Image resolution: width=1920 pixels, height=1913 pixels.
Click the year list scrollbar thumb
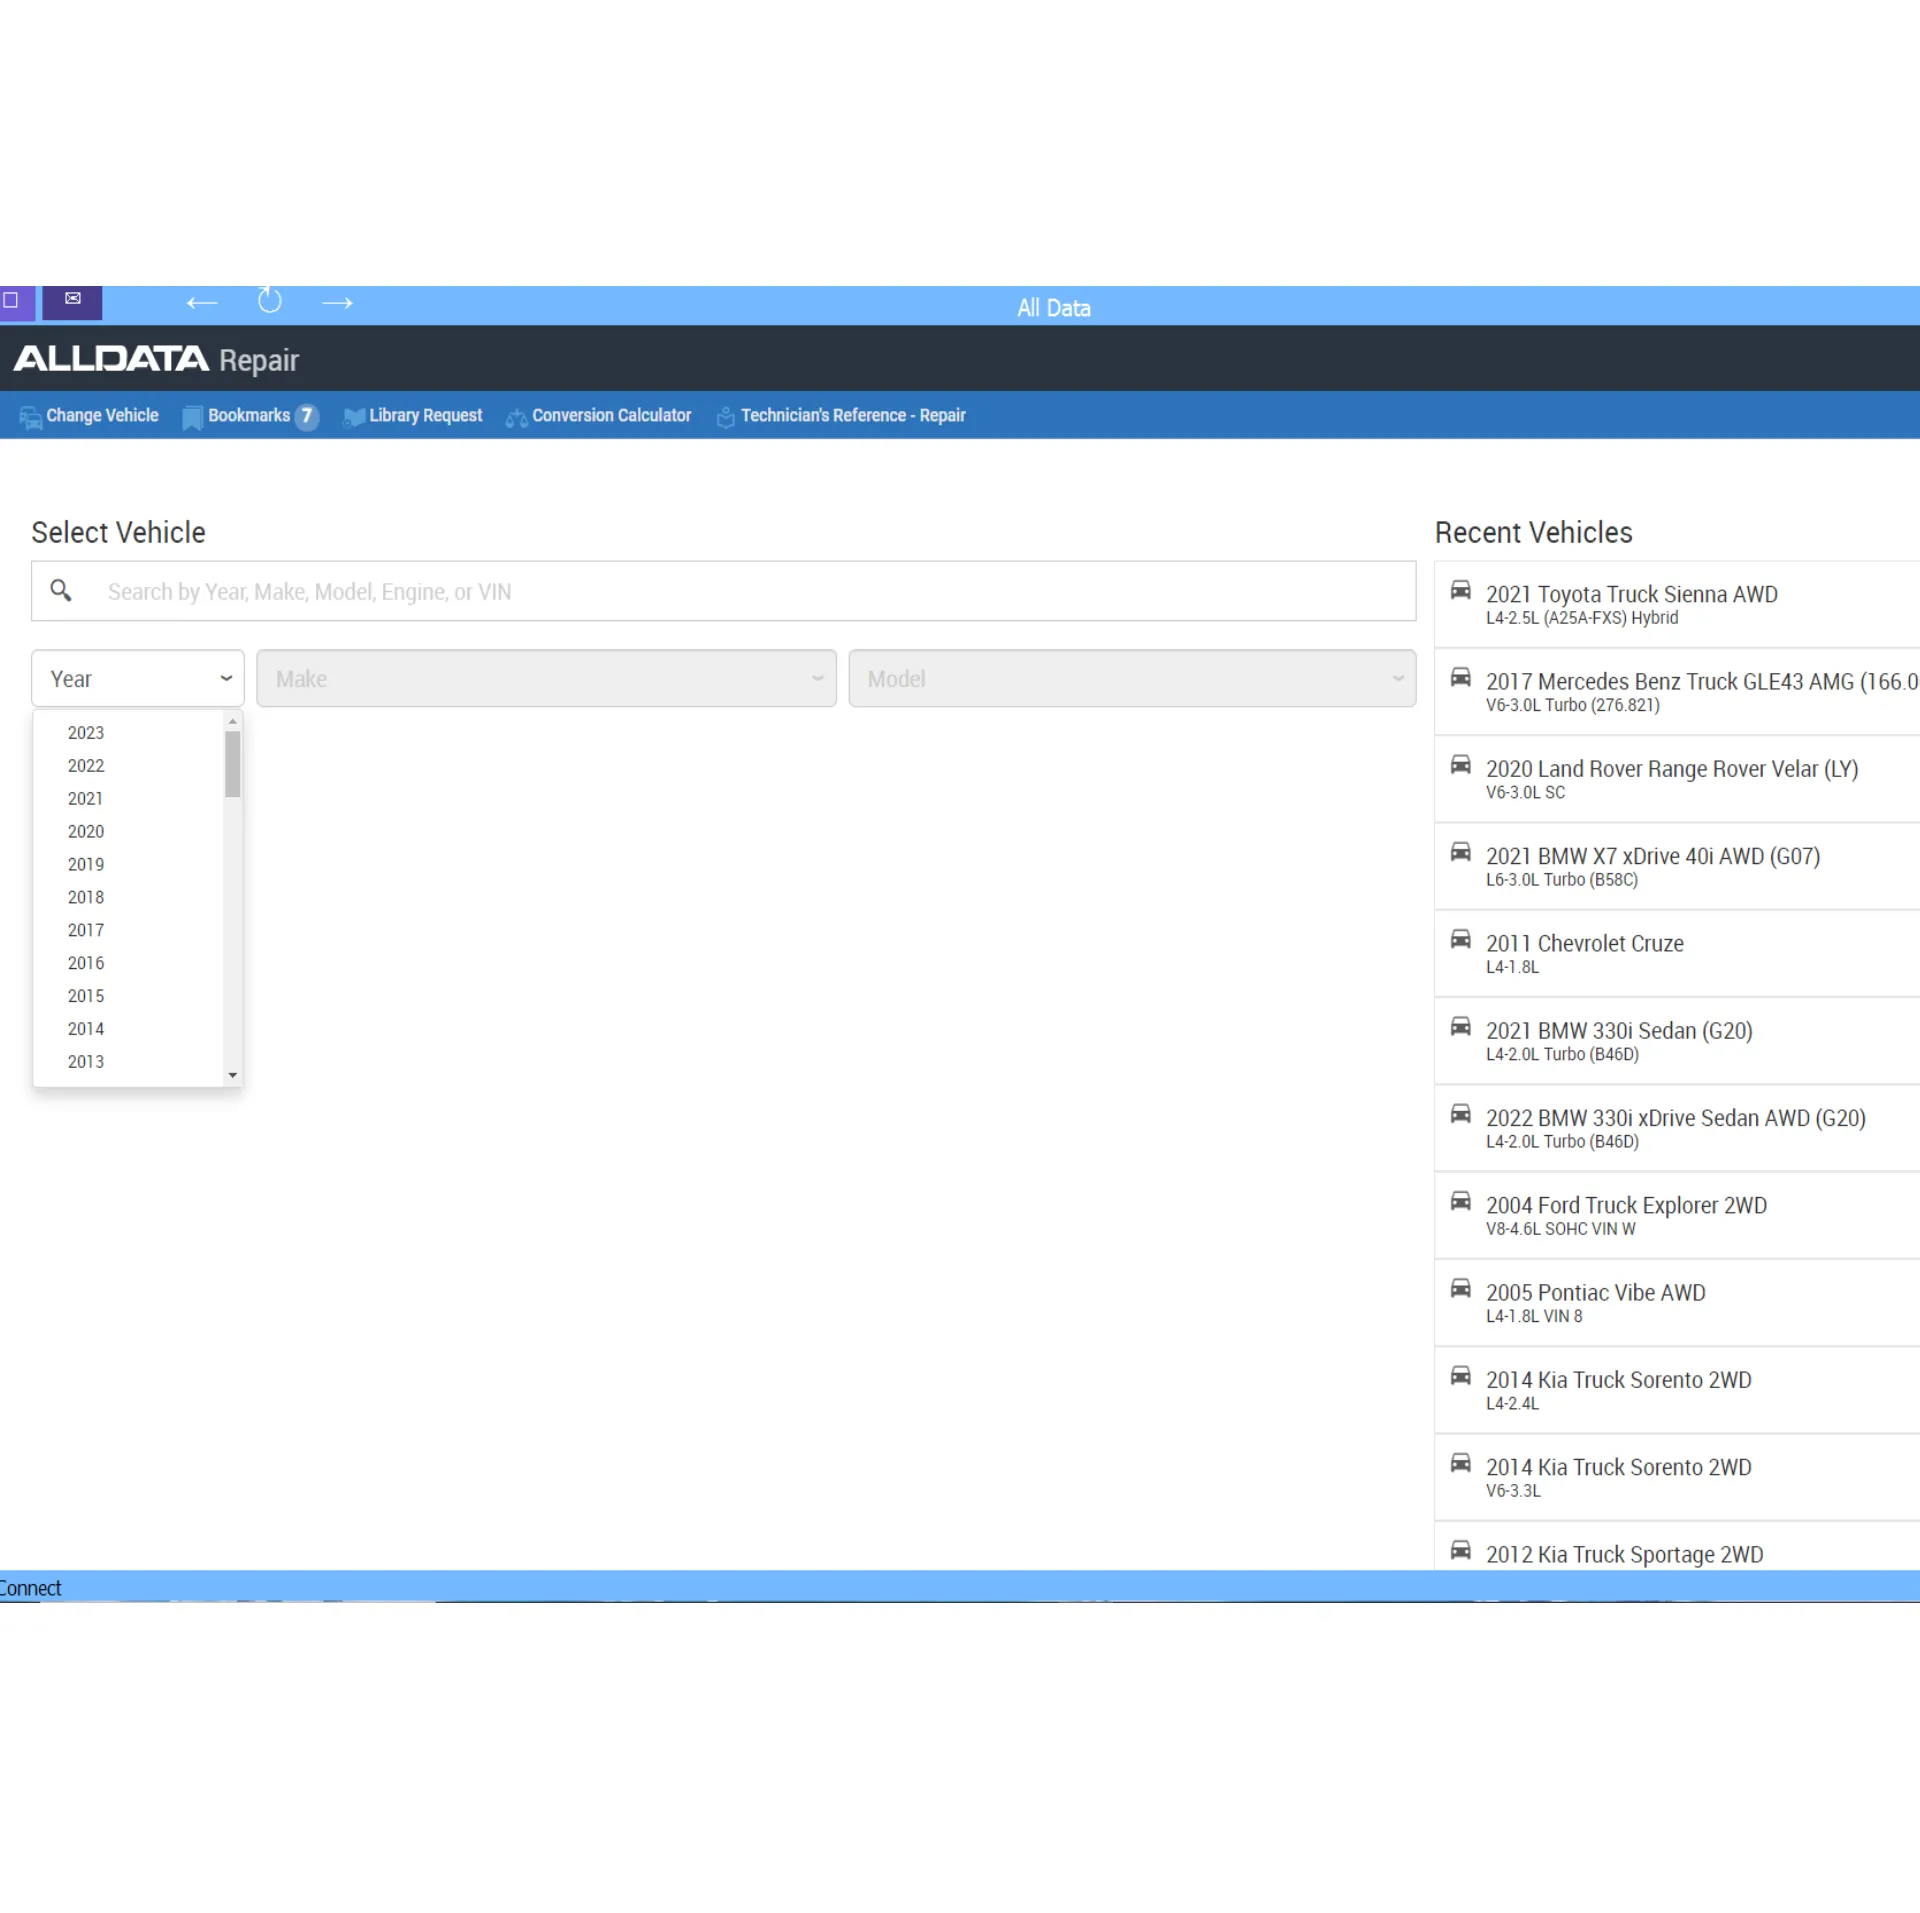pos(233,765)
